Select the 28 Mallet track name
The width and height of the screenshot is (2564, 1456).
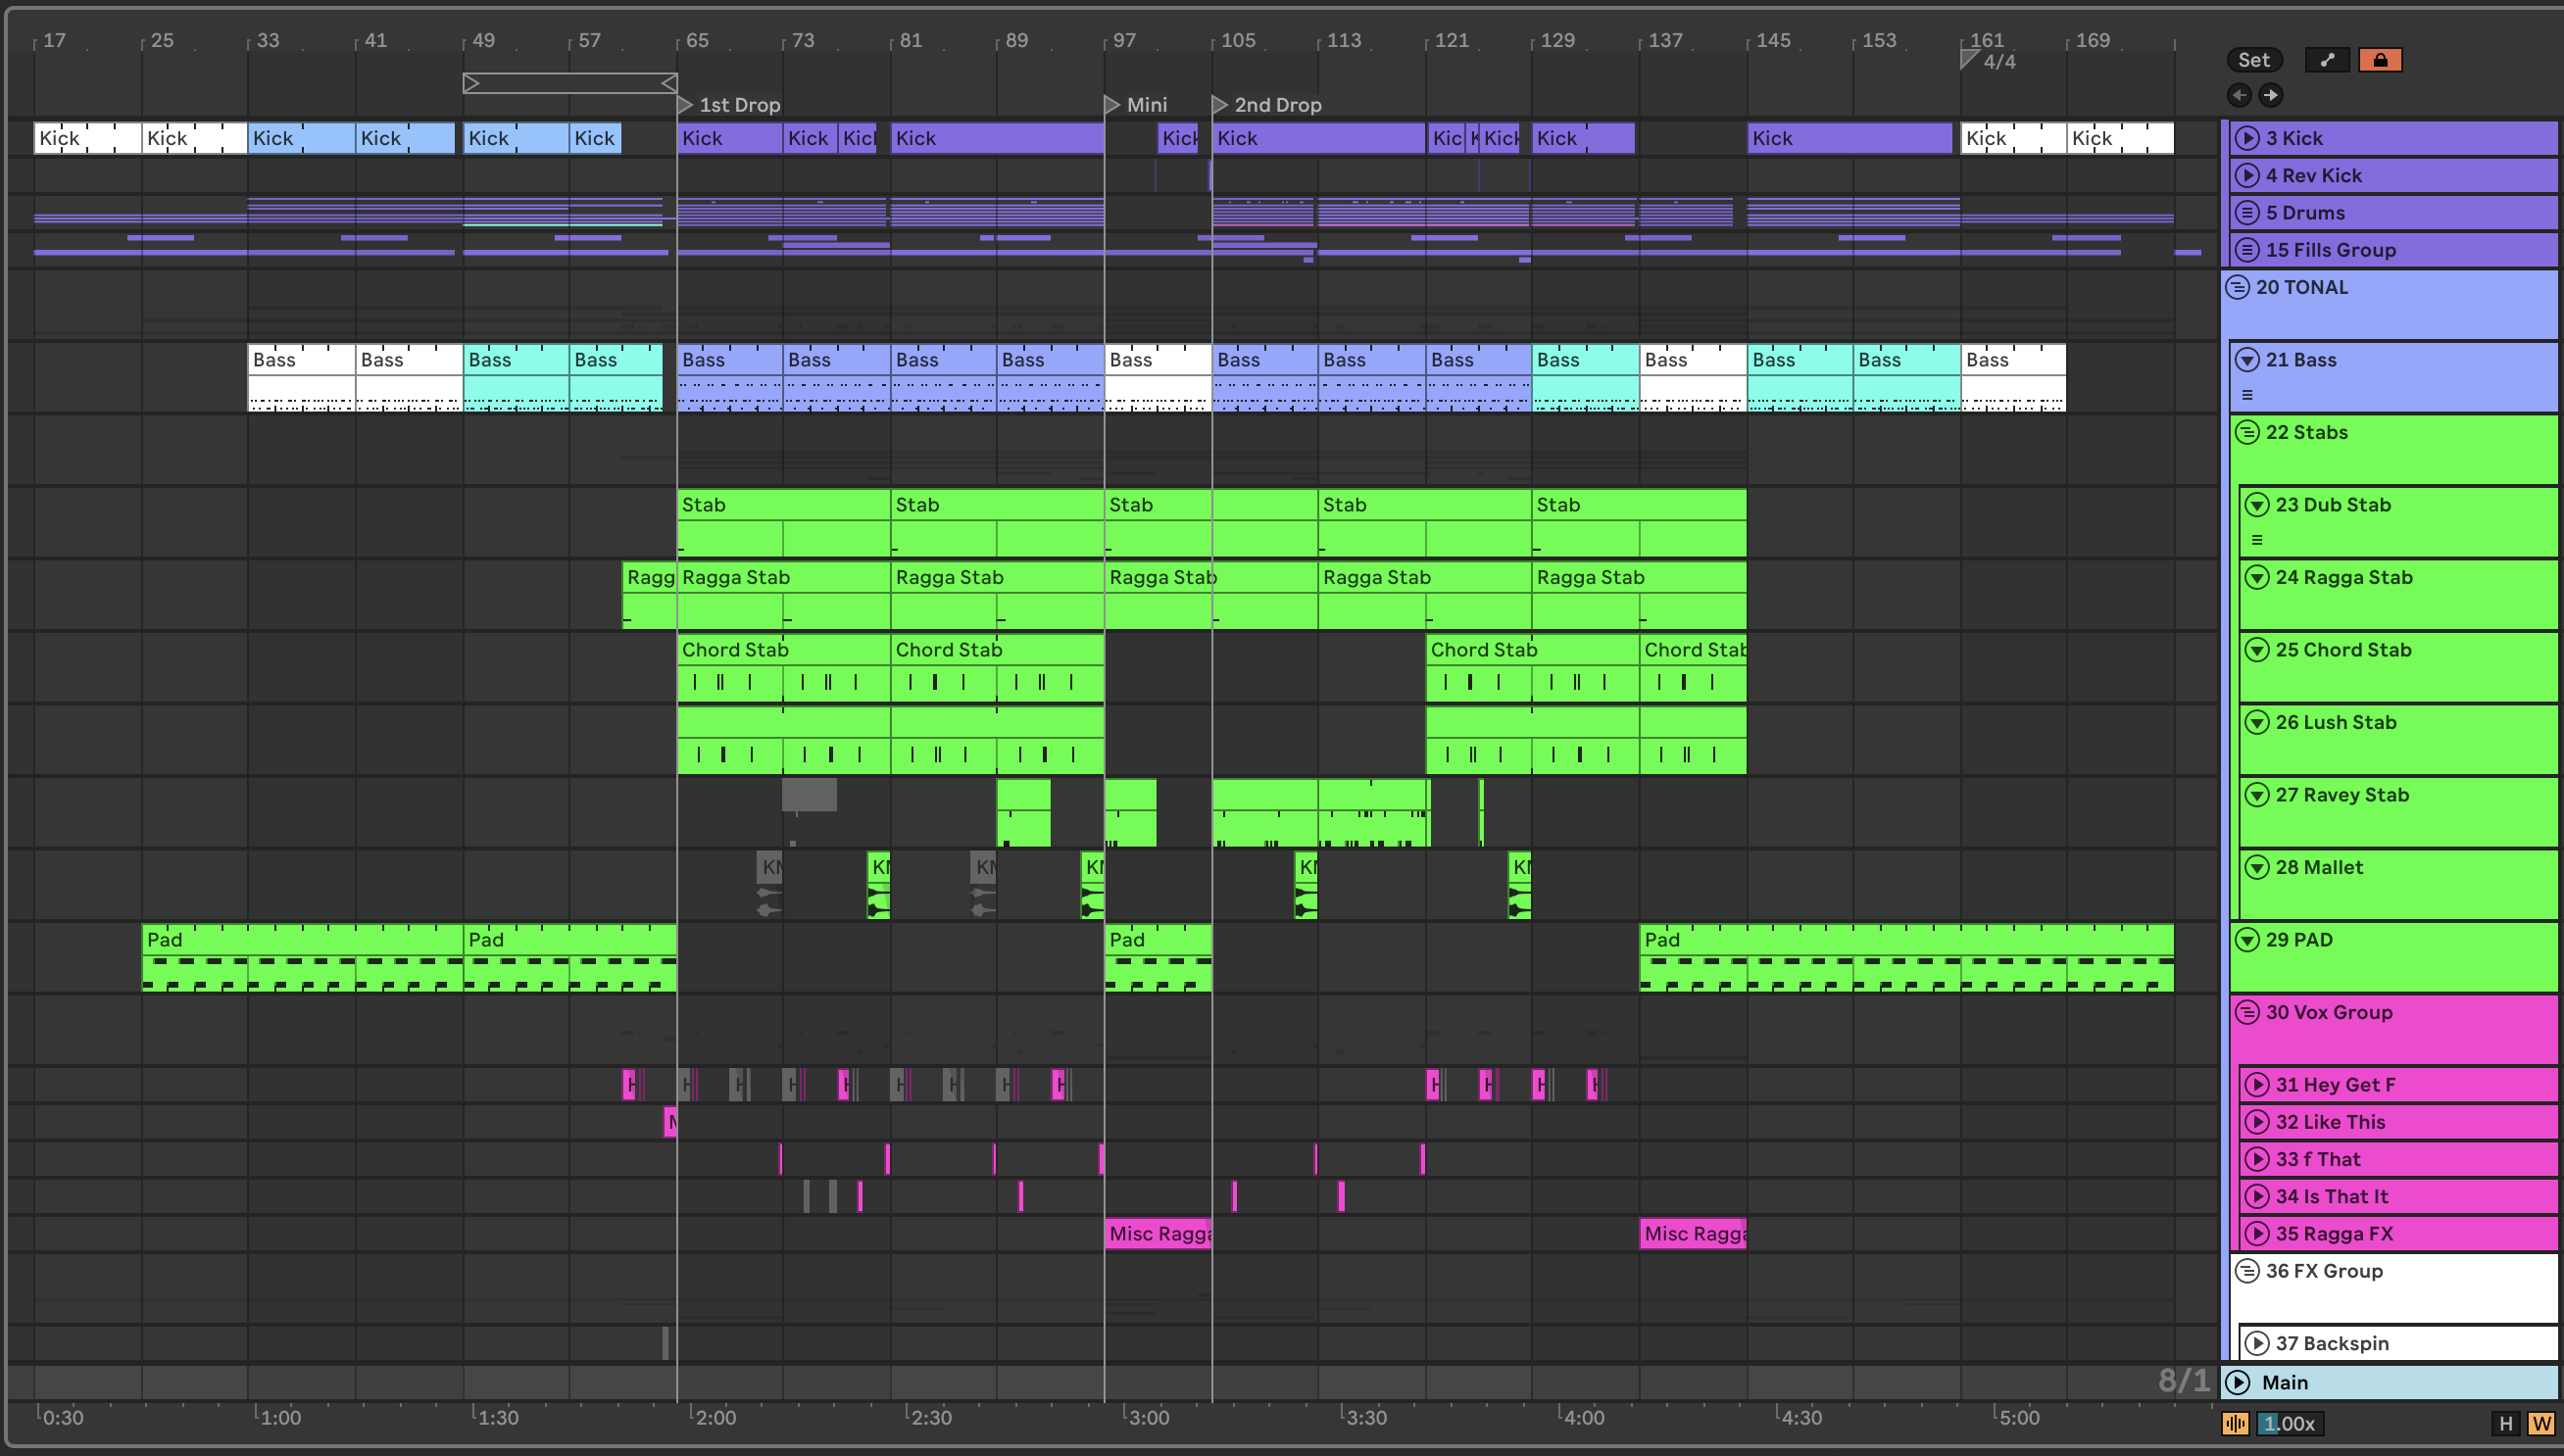2319,867
